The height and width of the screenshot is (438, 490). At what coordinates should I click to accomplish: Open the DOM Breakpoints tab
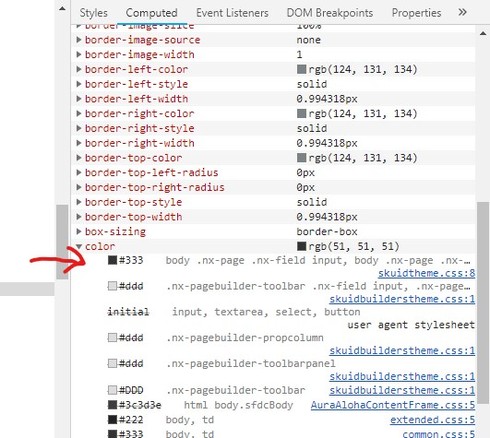(330, 13)
